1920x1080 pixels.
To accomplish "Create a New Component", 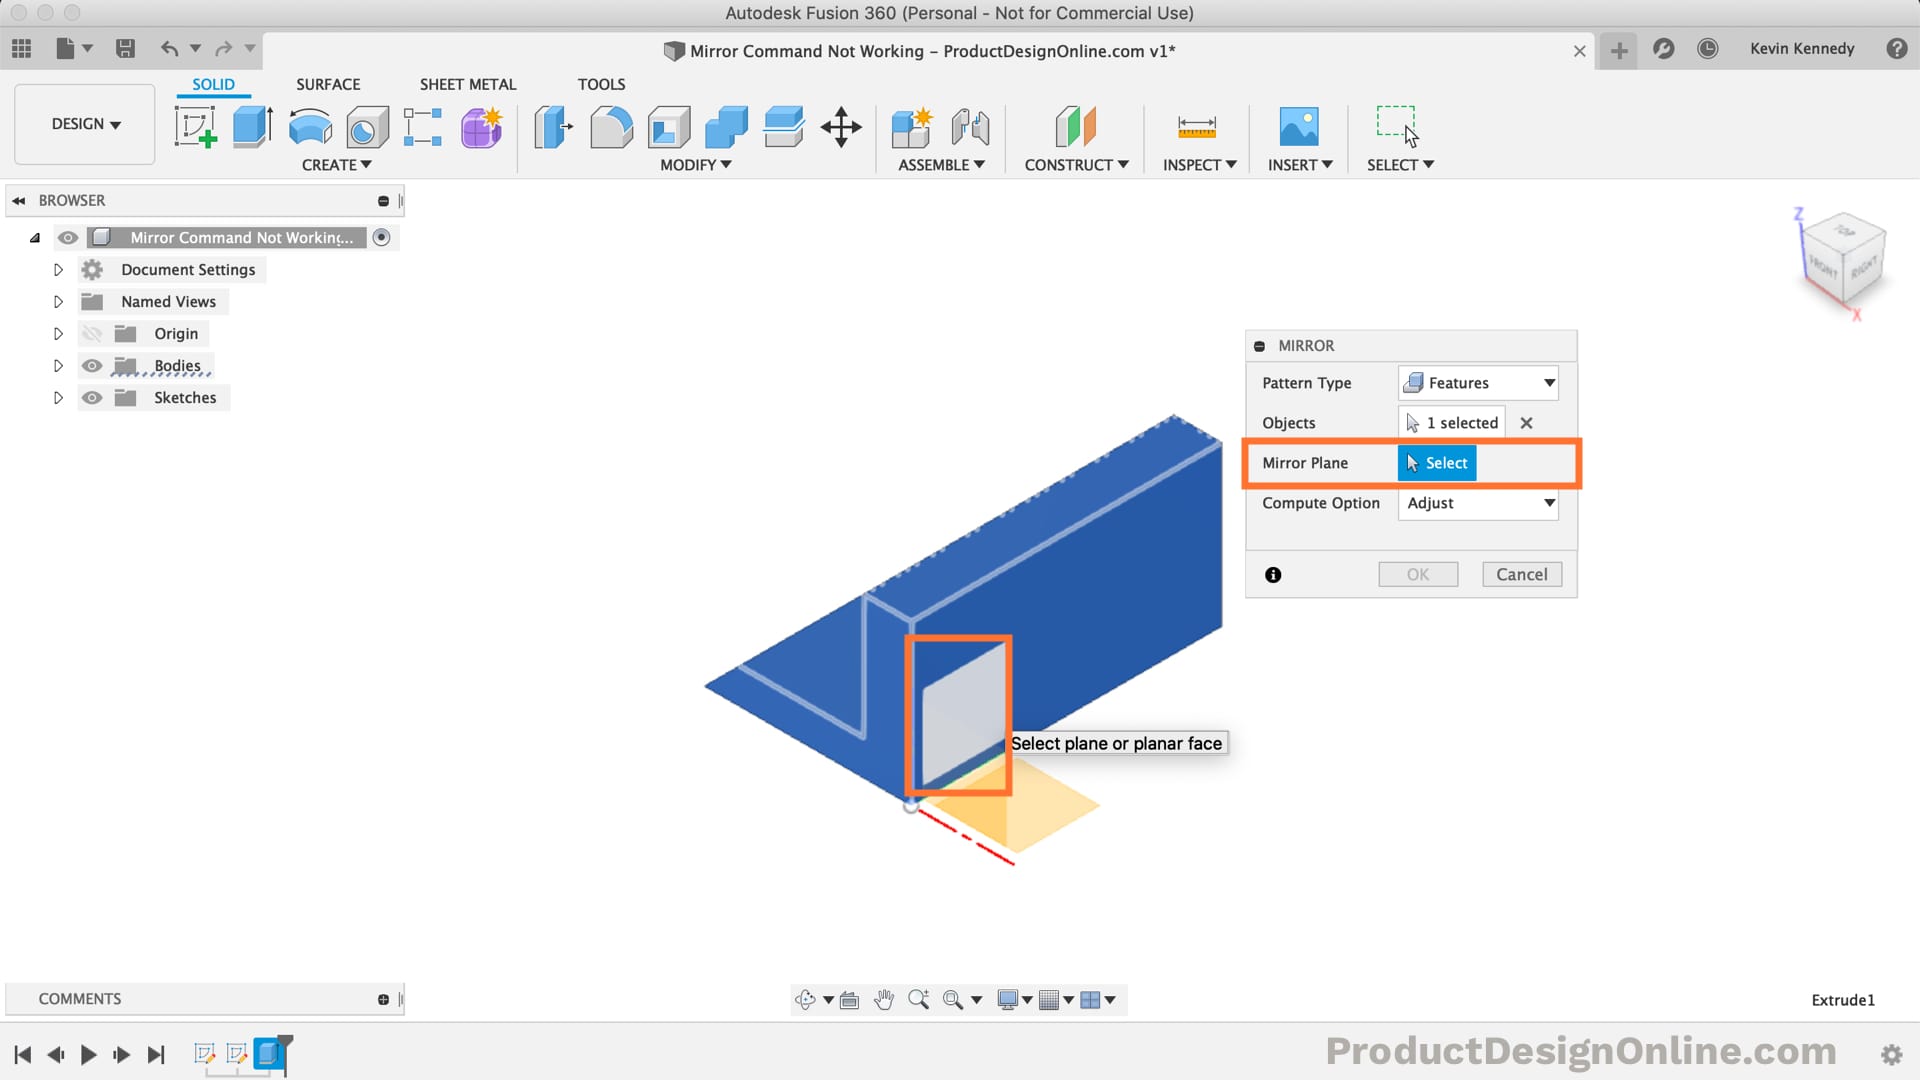I will pyautogui.click(x=911, y=127).
